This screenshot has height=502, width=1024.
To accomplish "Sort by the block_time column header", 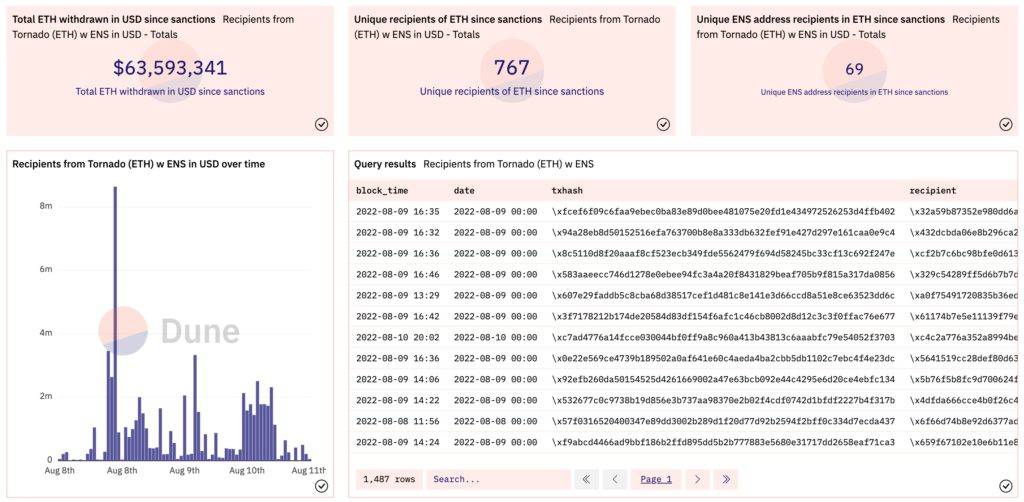I will point(385,190).
